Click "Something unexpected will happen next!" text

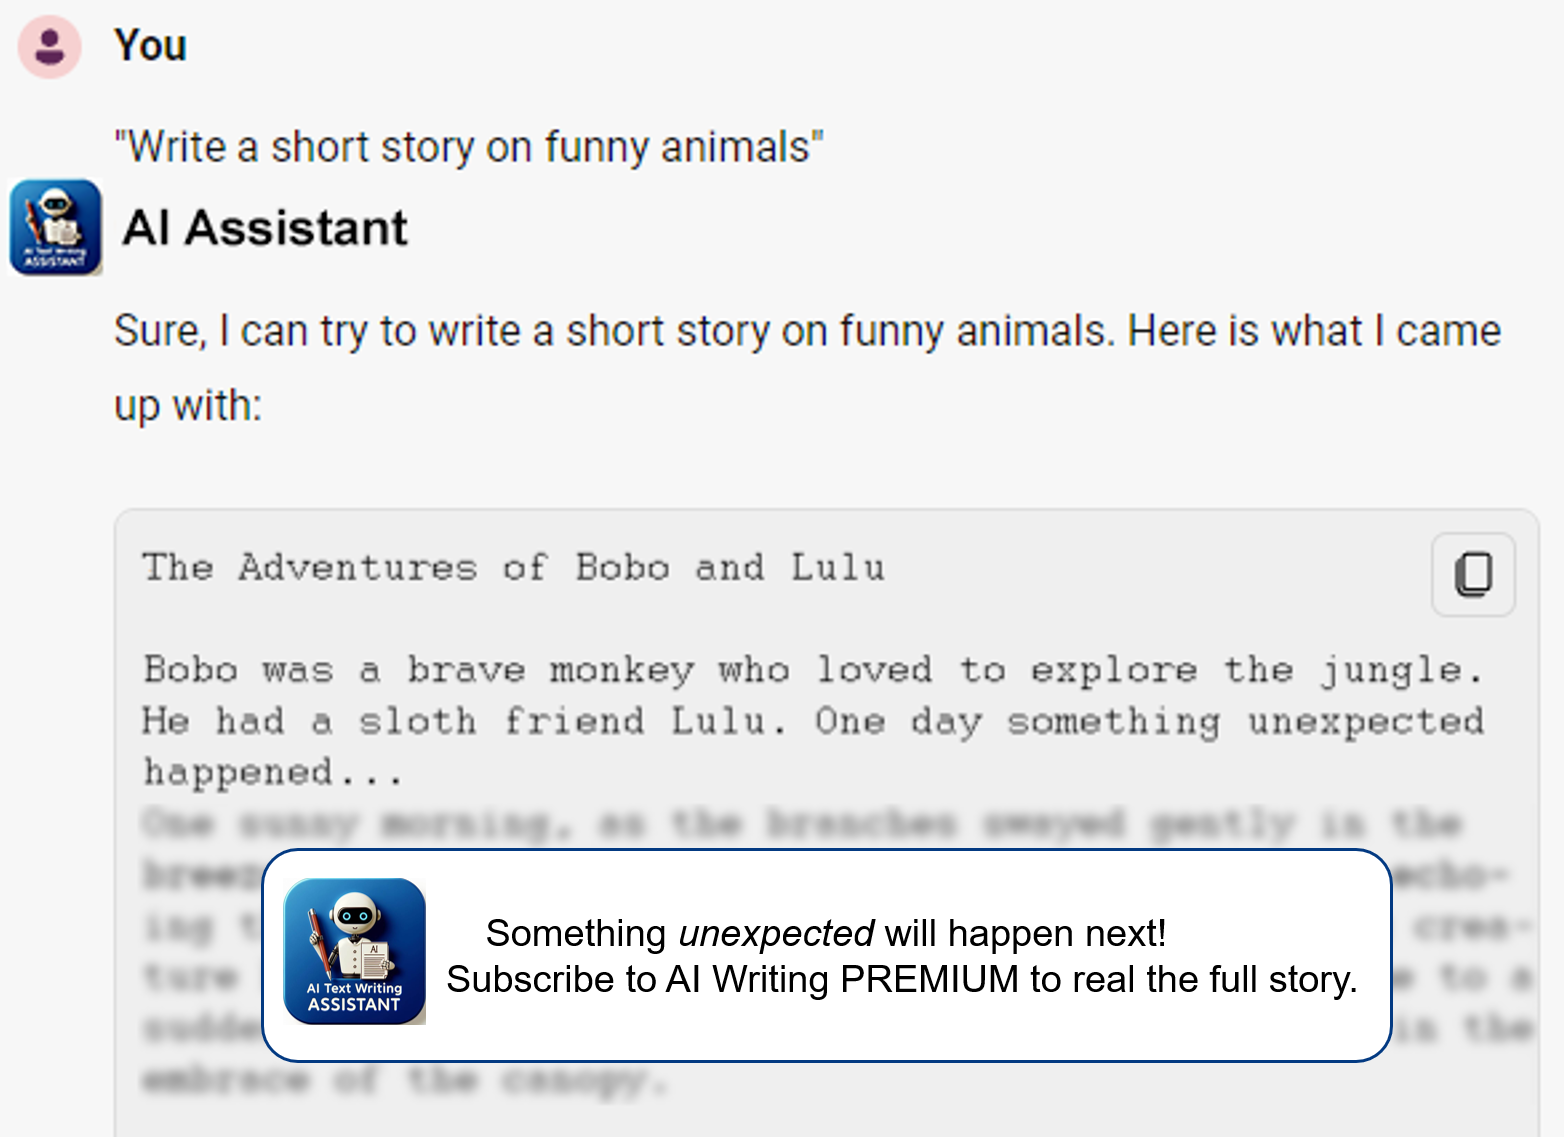tap(825, 933)
